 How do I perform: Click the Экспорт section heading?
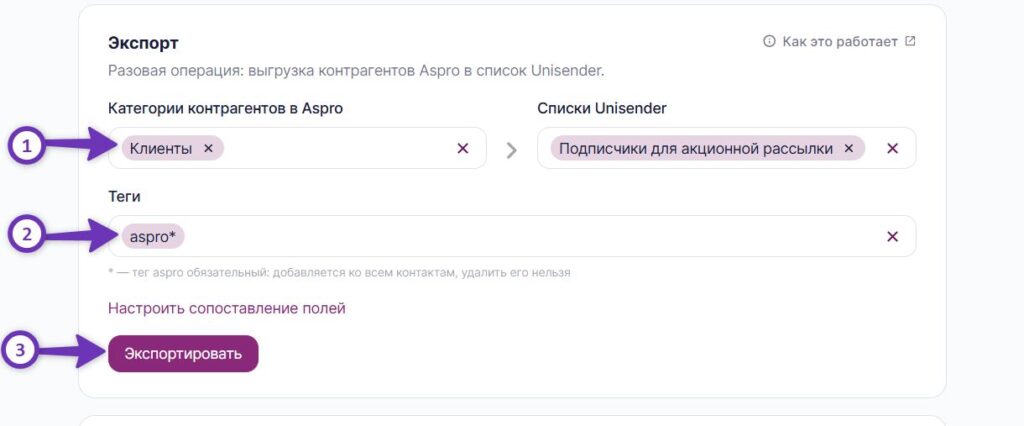pos(143,43)
